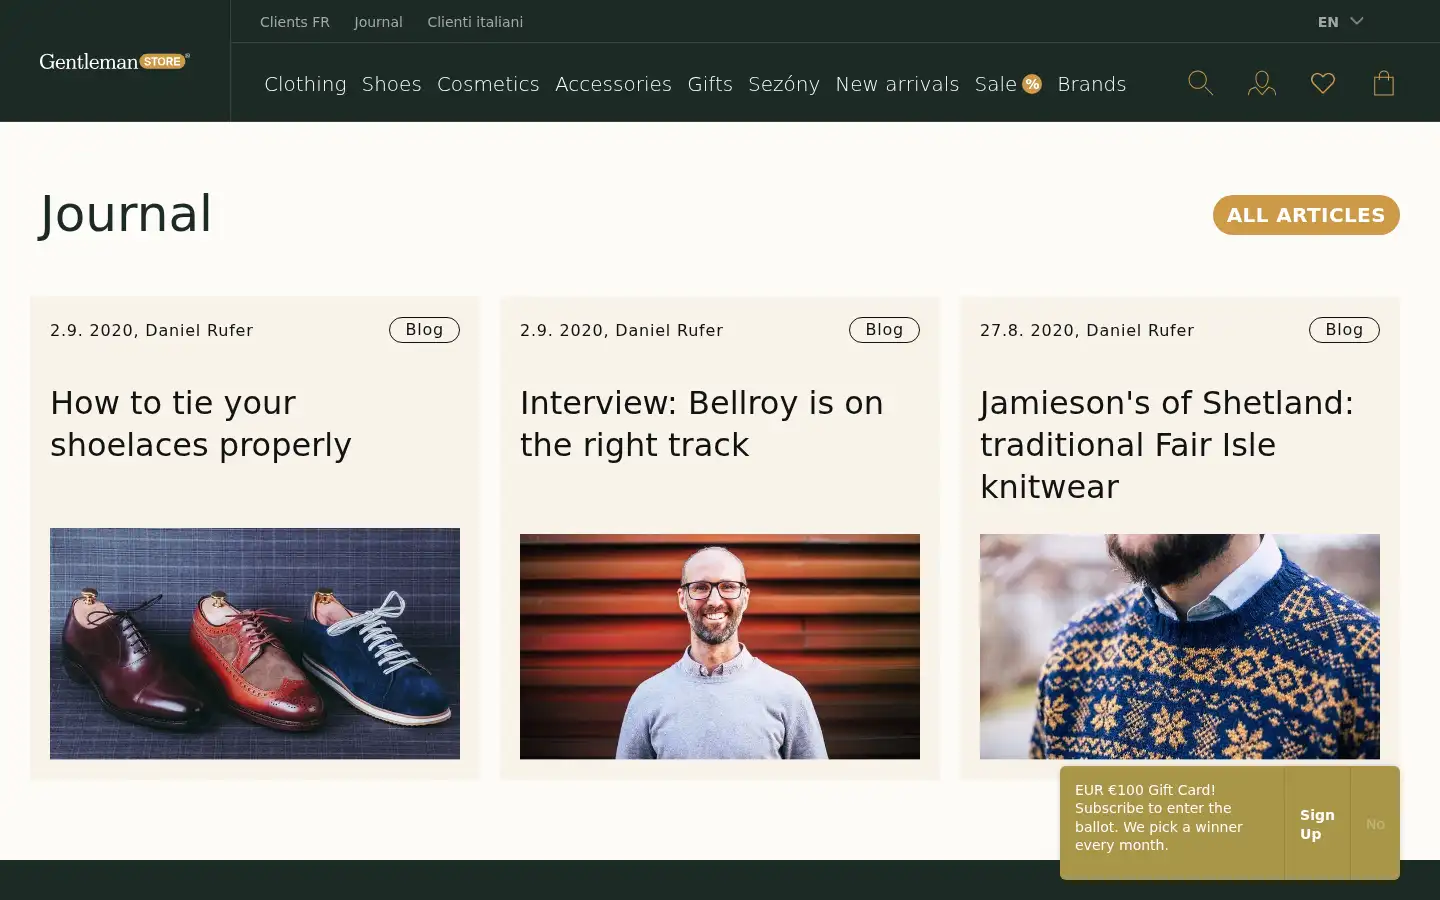Click the three shoes thumbnail image
The width and height of the screenshot is (1440, 900).
click(255, 643)
